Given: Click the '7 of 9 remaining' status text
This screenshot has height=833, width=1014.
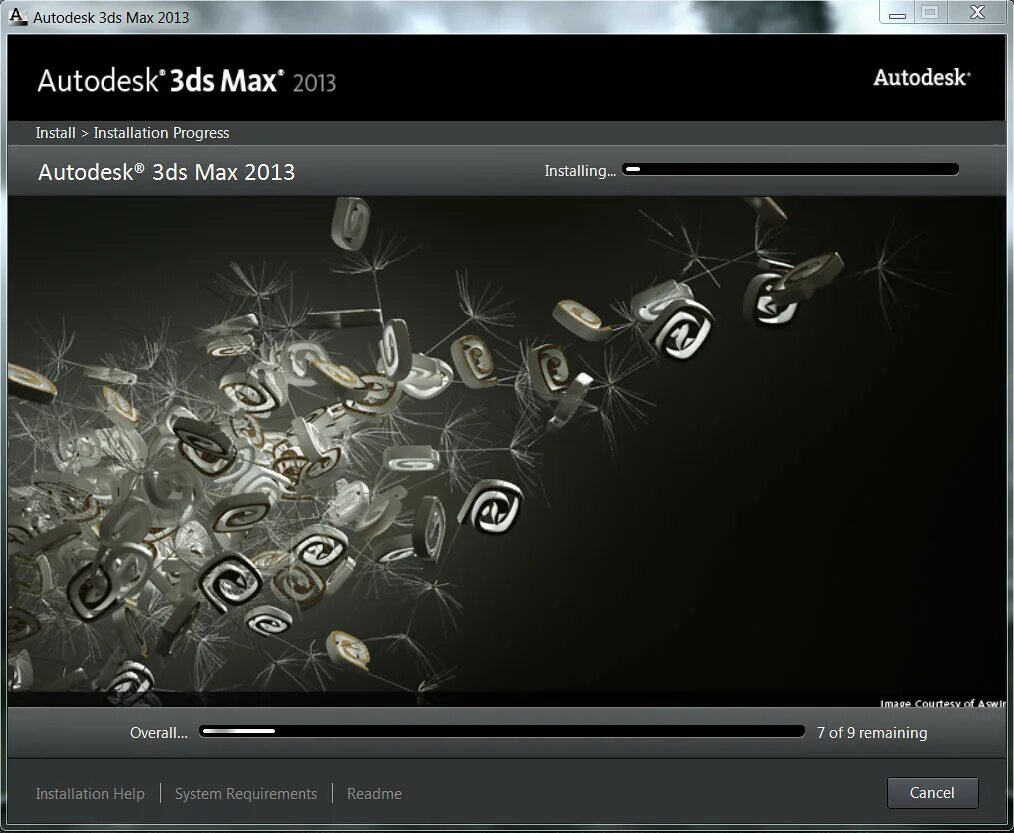Looking at the screenshot, I should click(x=872, y=733).
